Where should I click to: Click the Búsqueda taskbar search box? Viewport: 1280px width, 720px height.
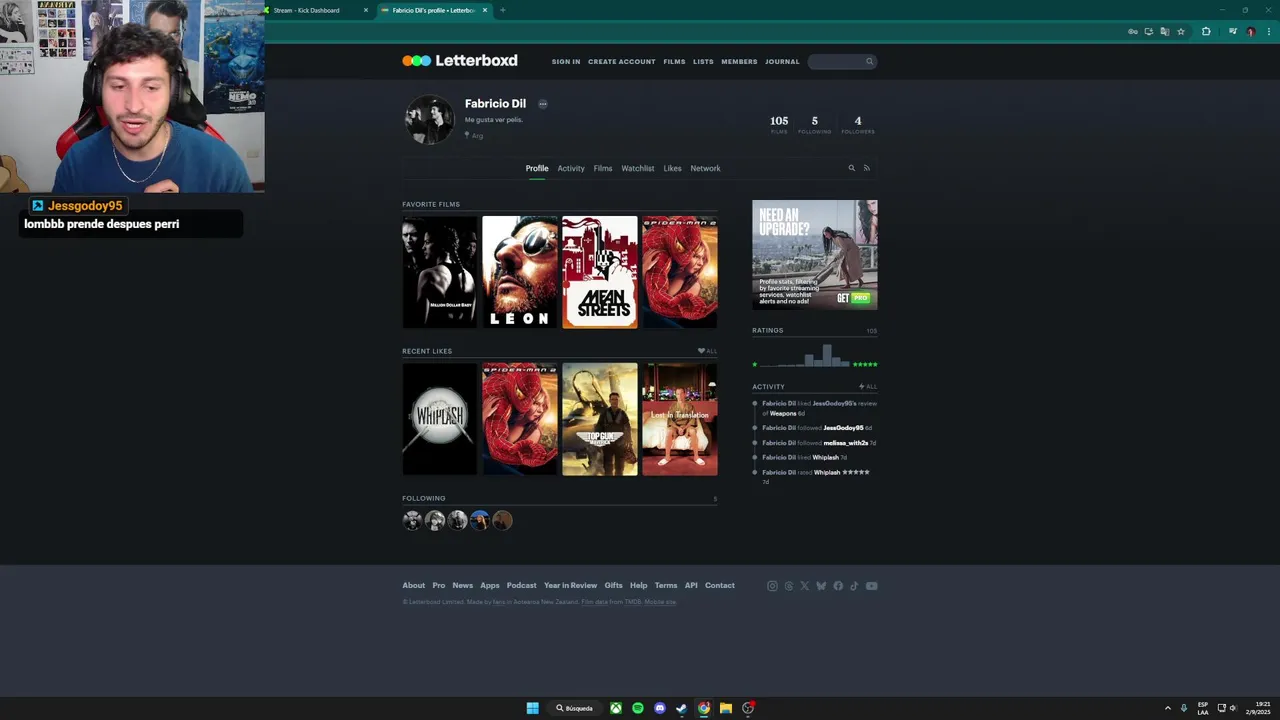[575, 708]
